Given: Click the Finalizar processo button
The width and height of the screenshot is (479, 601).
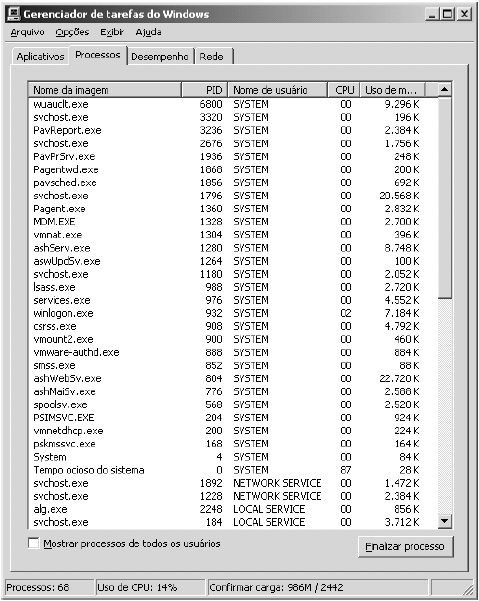Looking at the screenshot, I should point(405,546).
